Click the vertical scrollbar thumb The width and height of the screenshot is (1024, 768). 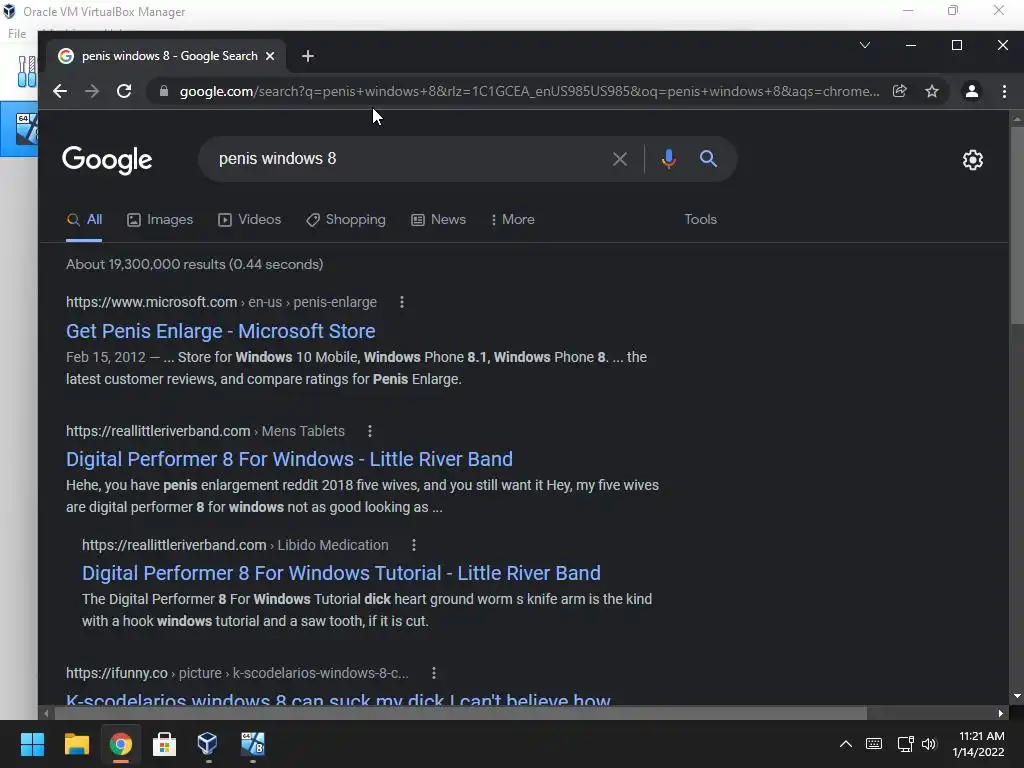[x=1017, y=225]
